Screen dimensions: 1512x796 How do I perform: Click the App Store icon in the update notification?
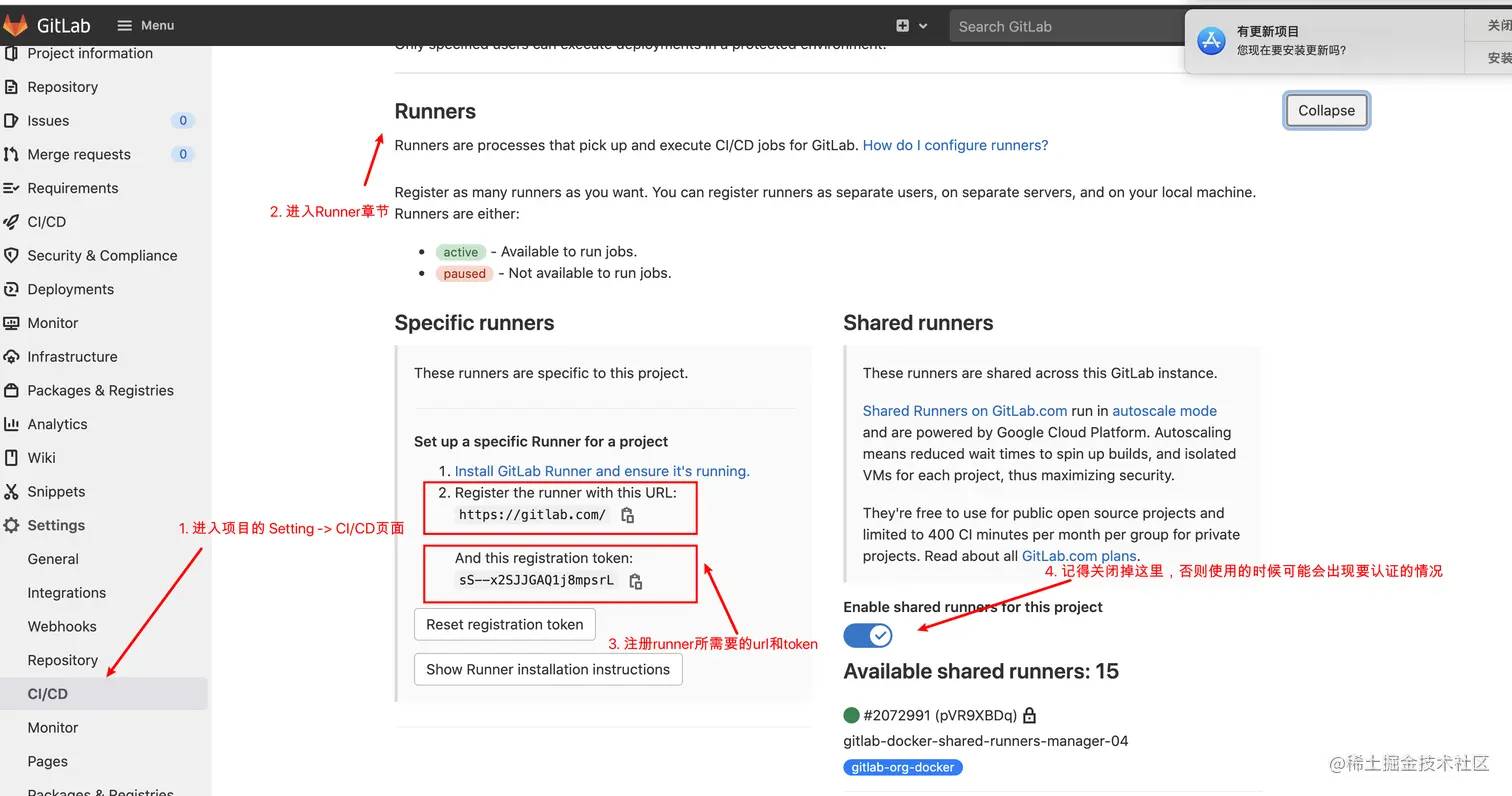1211,41
